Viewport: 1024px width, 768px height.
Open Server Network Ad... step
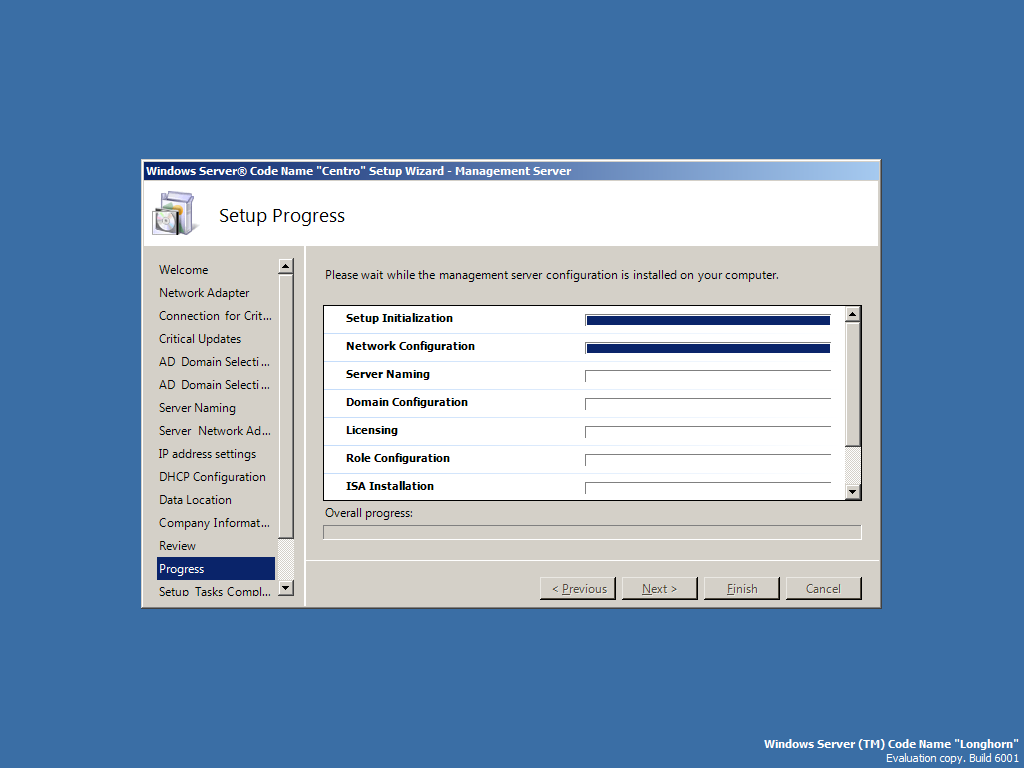pyautogui.click(x=214, y=430)
